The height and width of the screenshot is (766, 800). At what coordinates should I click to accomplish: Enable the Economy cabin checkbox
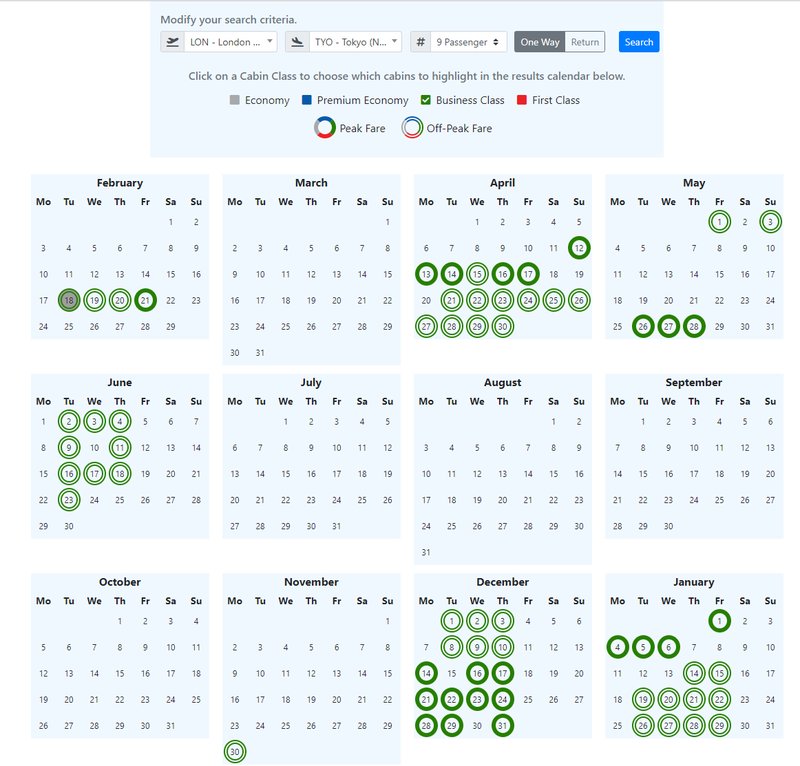(x=235, y=100)
